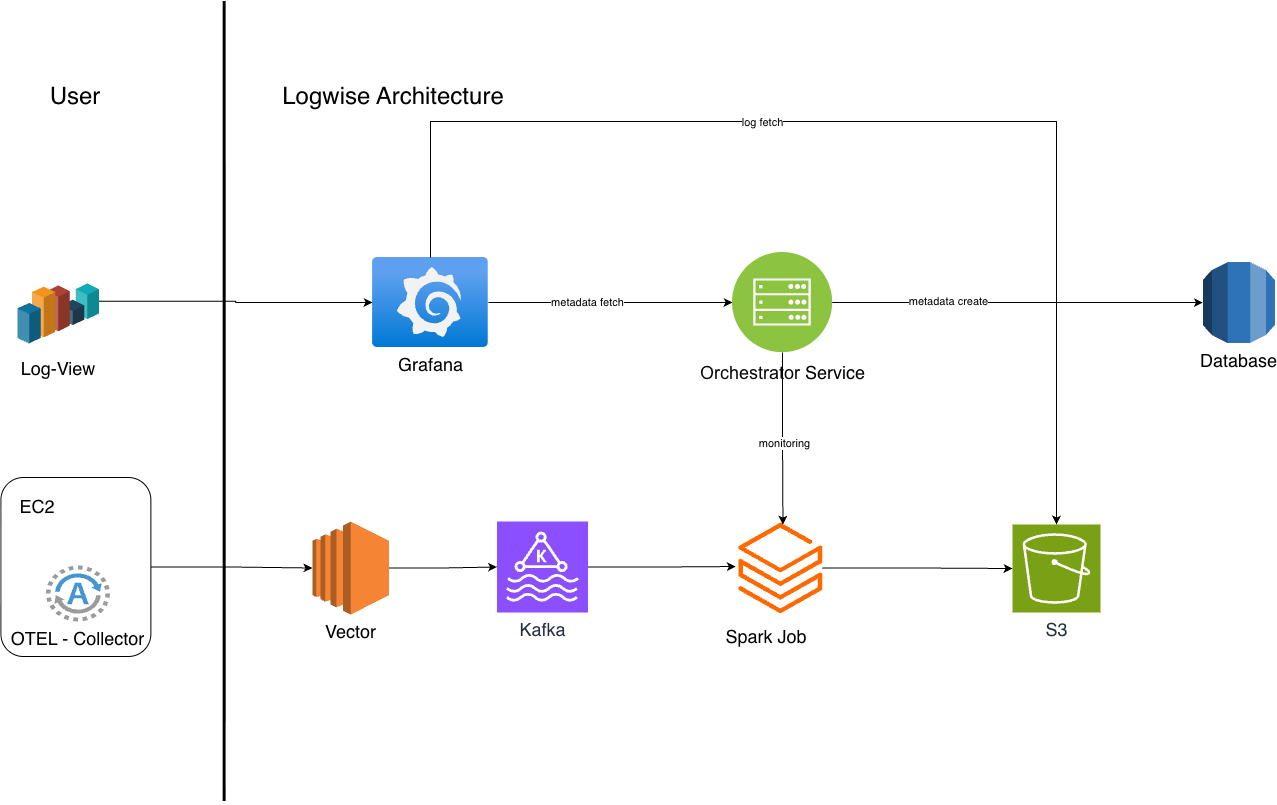
Task: Click the metadata create label
Action: 947,300
